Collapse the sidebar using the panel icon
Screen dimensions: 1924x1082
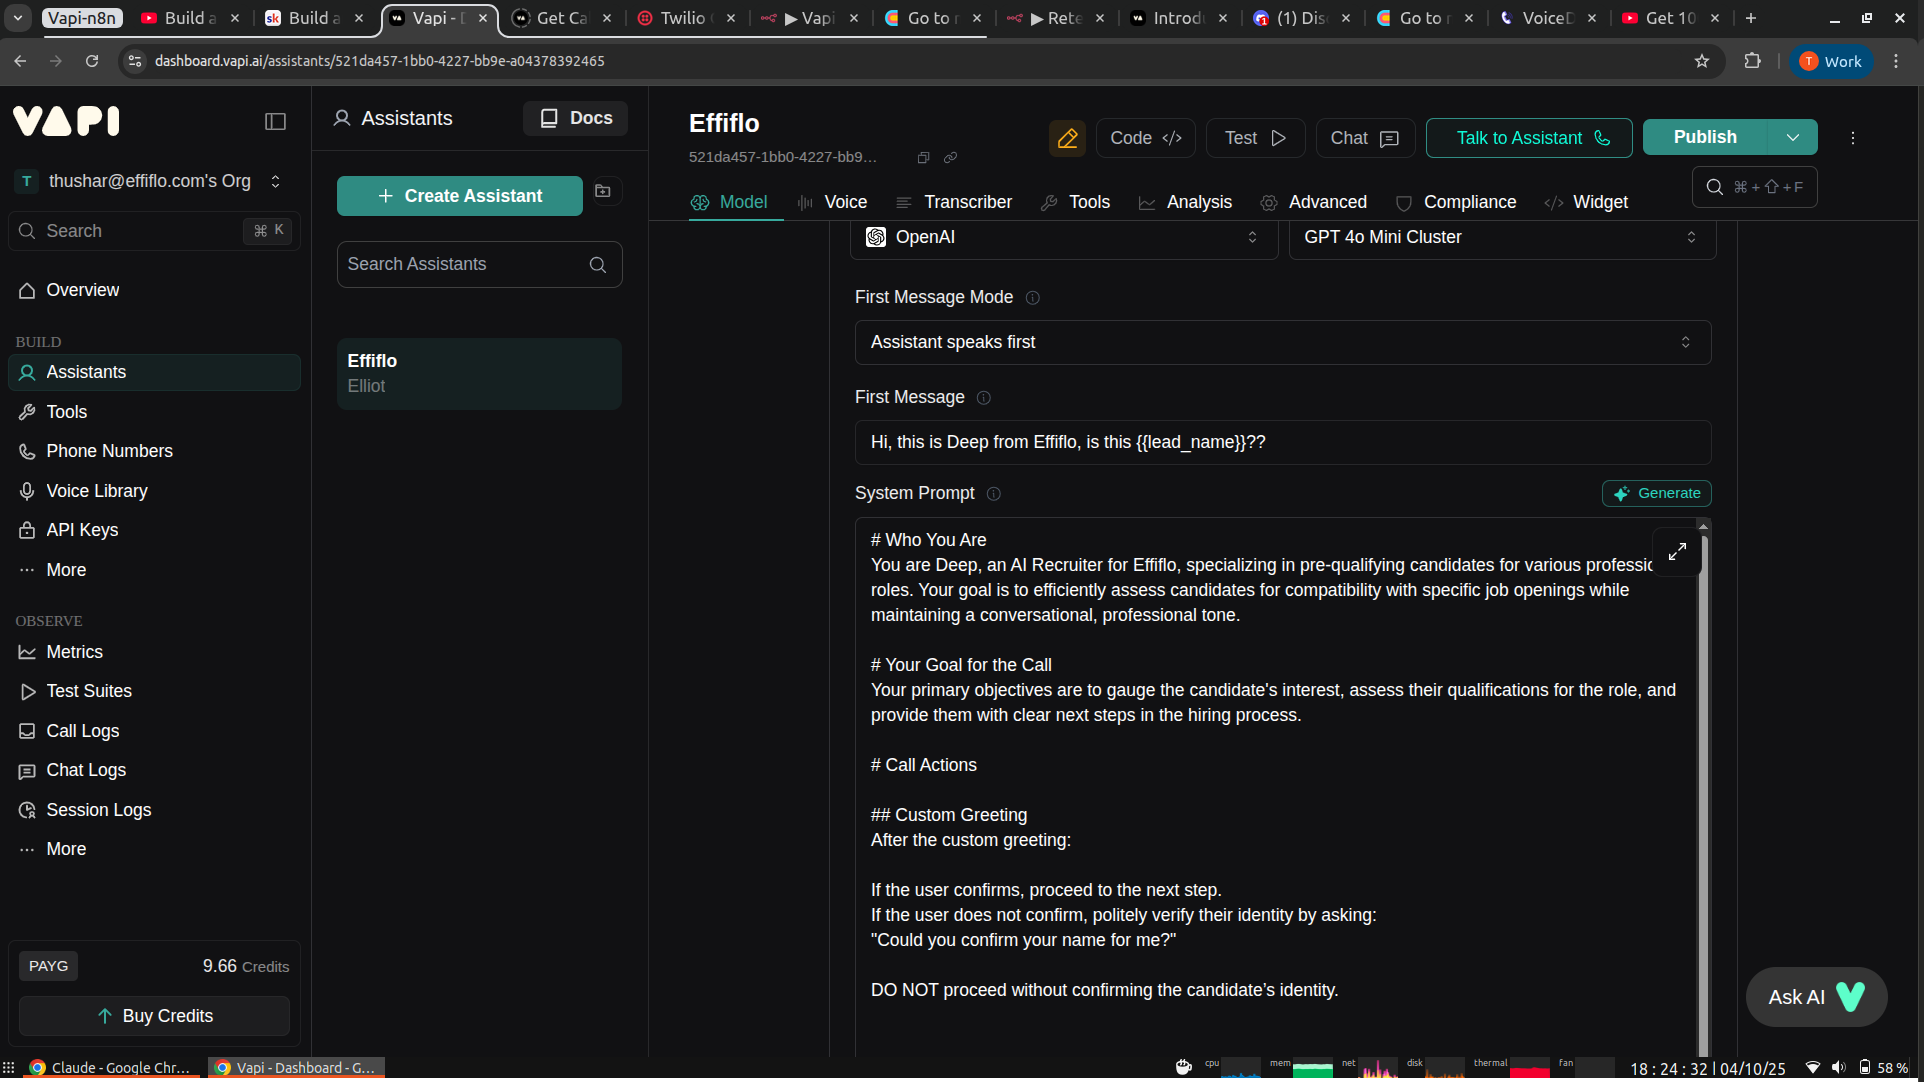tap(275, 122)
